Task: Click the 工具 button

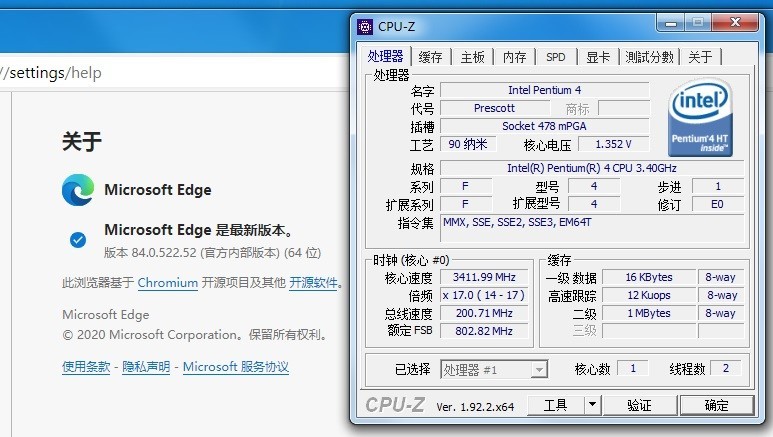Action: coord(556,405)
